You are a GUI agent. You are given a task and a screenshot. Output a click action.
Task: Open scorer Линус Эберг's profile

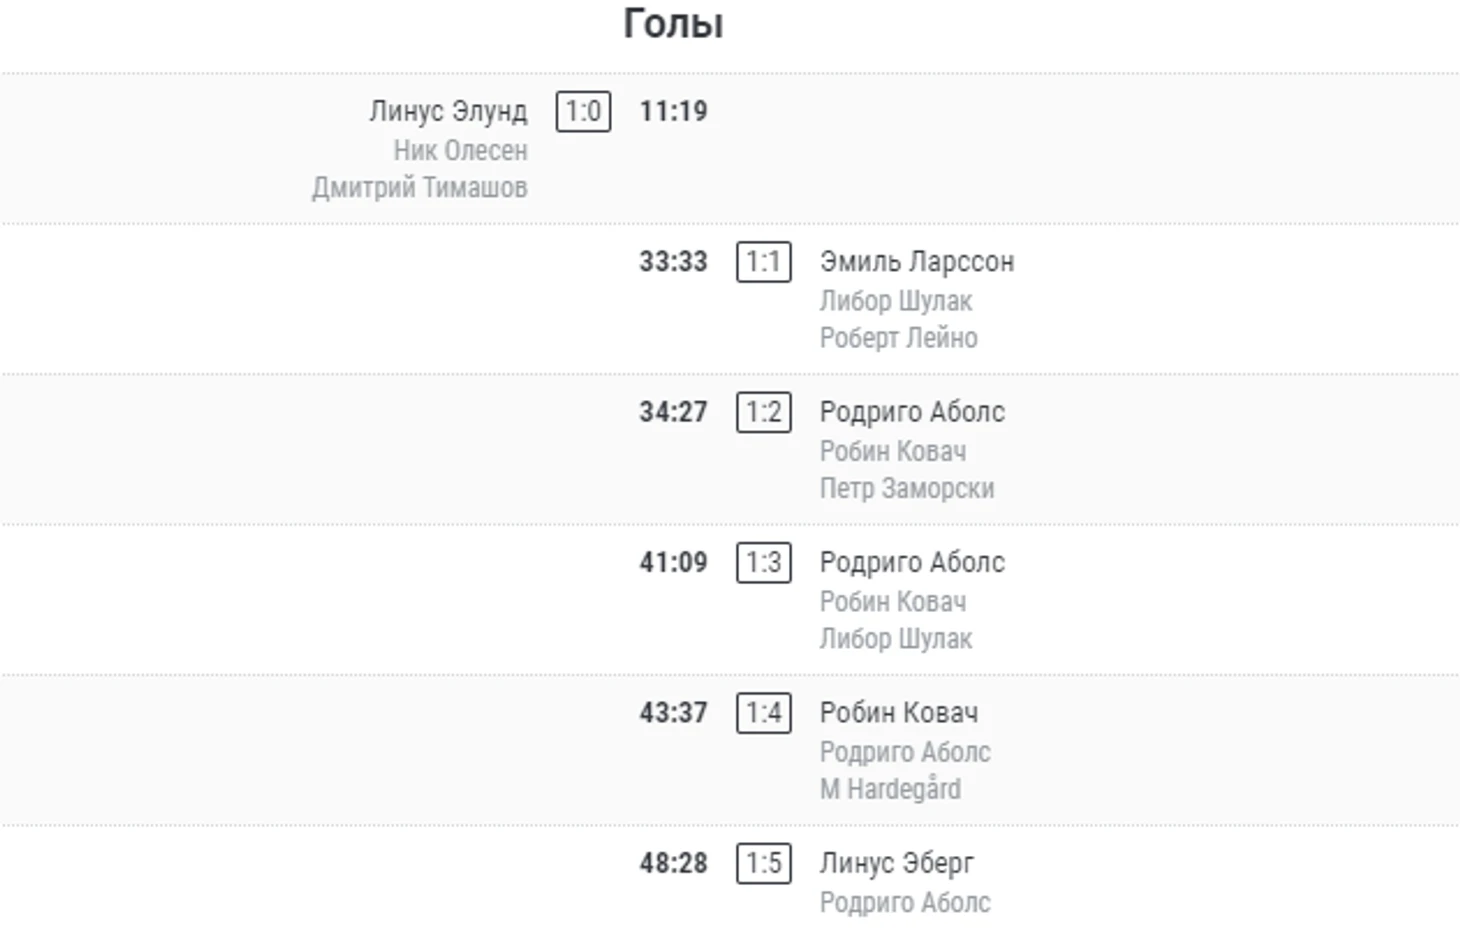tap(896, 863)
